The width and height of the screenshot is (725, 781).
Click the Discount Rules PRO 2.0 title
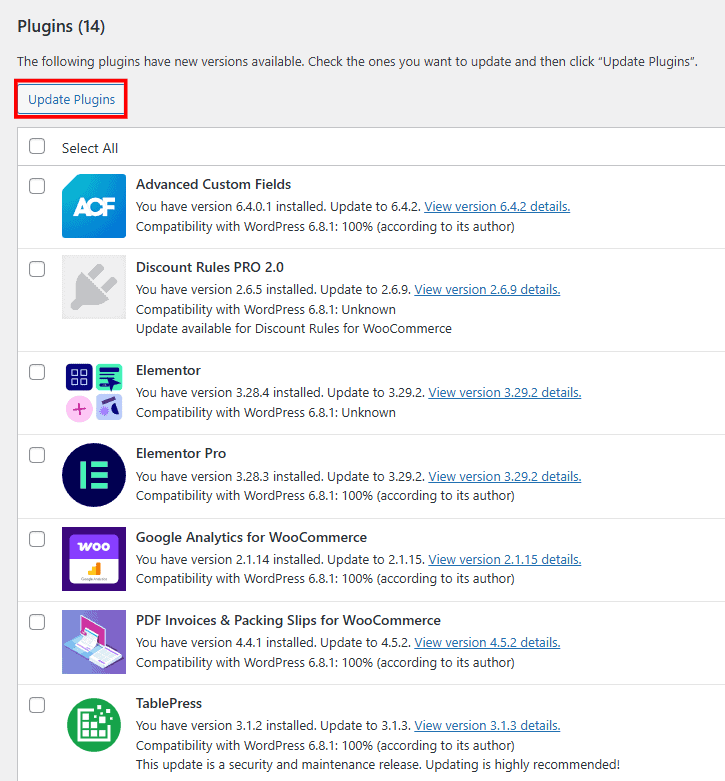click(x=210, y=267)
